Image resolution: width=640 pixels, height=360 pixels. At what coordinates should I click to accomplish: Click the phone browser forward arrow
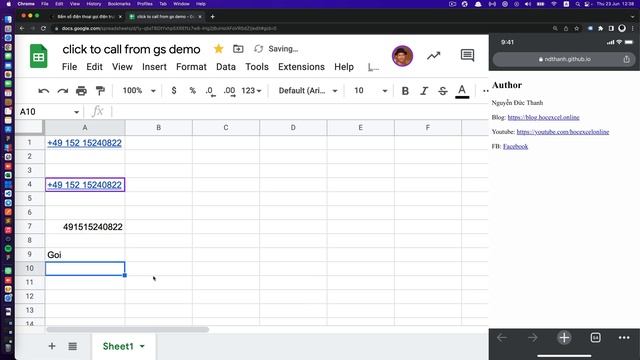(533, 338)
